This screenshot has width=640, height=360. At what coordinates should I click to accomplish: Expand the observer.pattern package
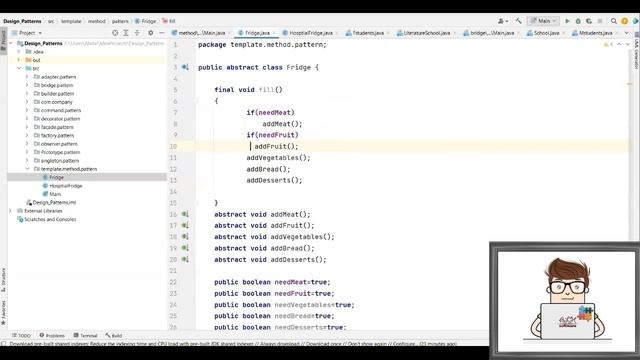[27, 144]
